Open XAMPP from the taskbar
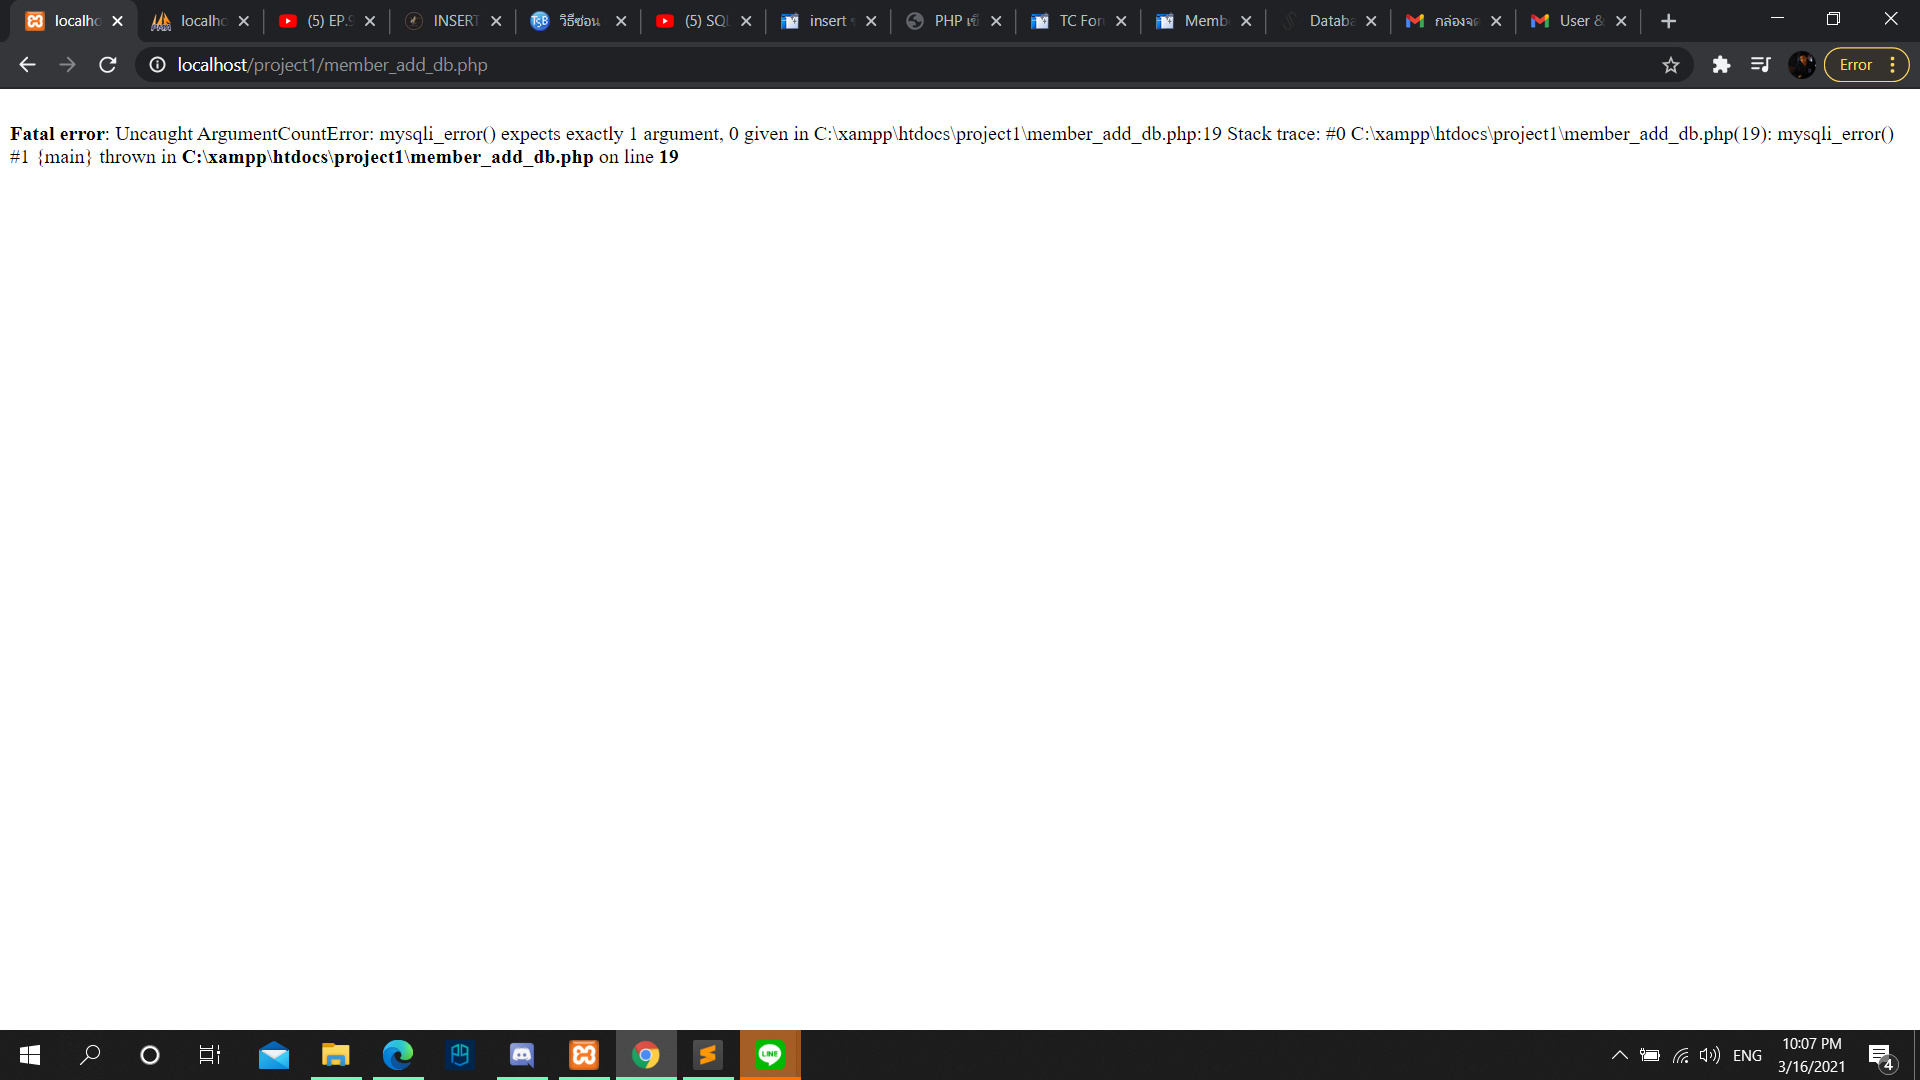This screenshot has height=1080, width=1920. click(x=584, y=1055)
